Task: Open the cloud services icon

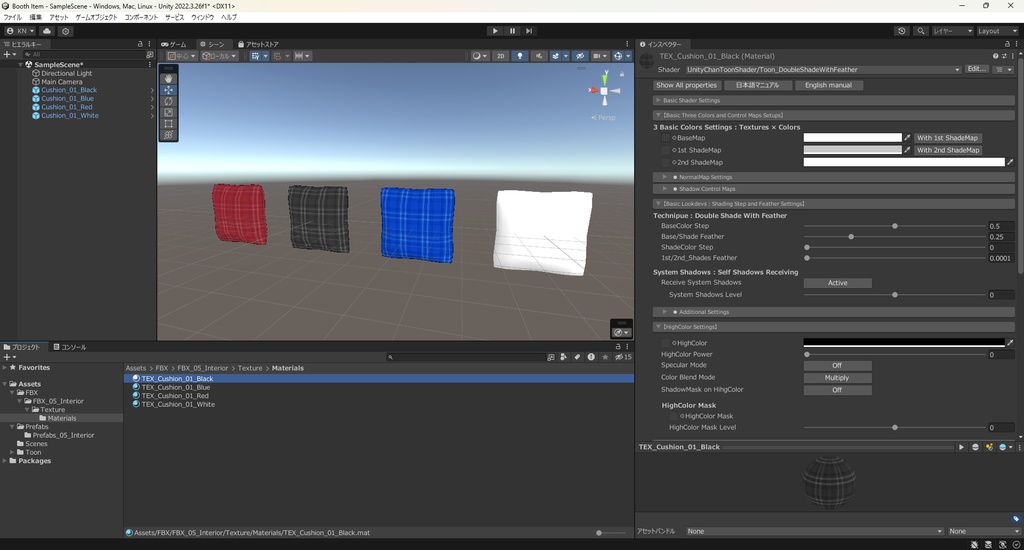Action: click(47, 31)
